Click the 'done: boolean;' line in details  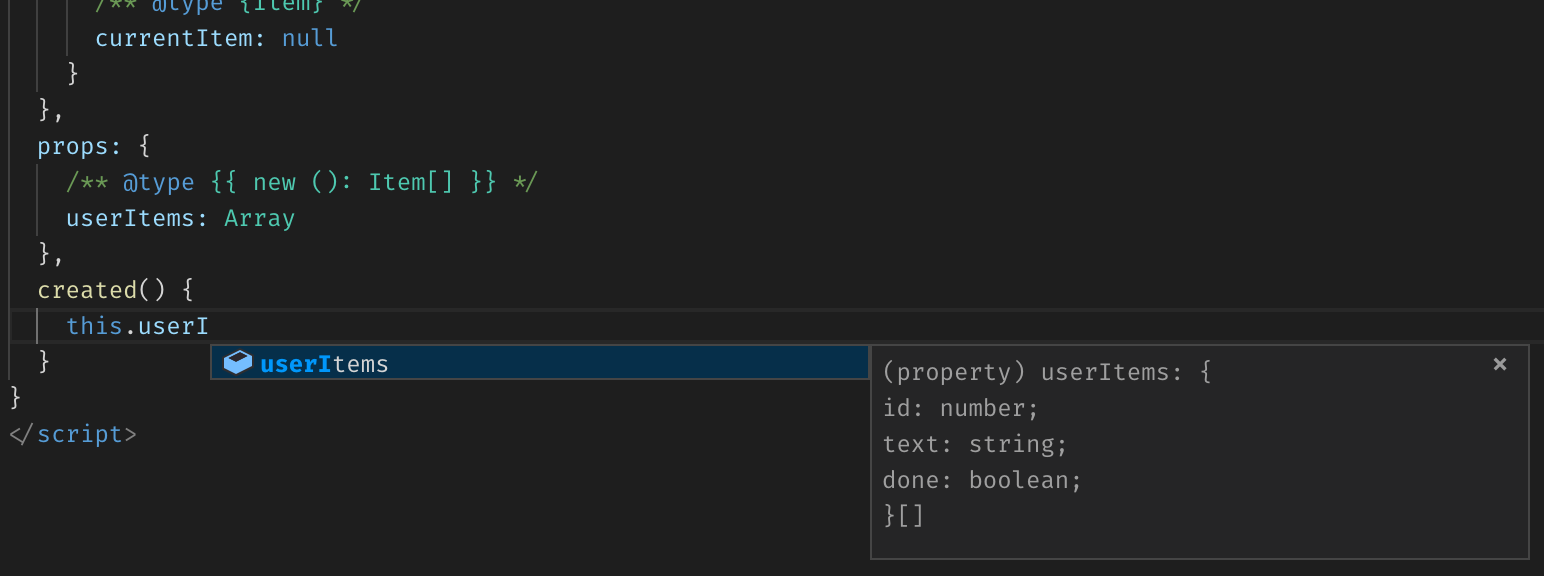[x=982, y=480]
